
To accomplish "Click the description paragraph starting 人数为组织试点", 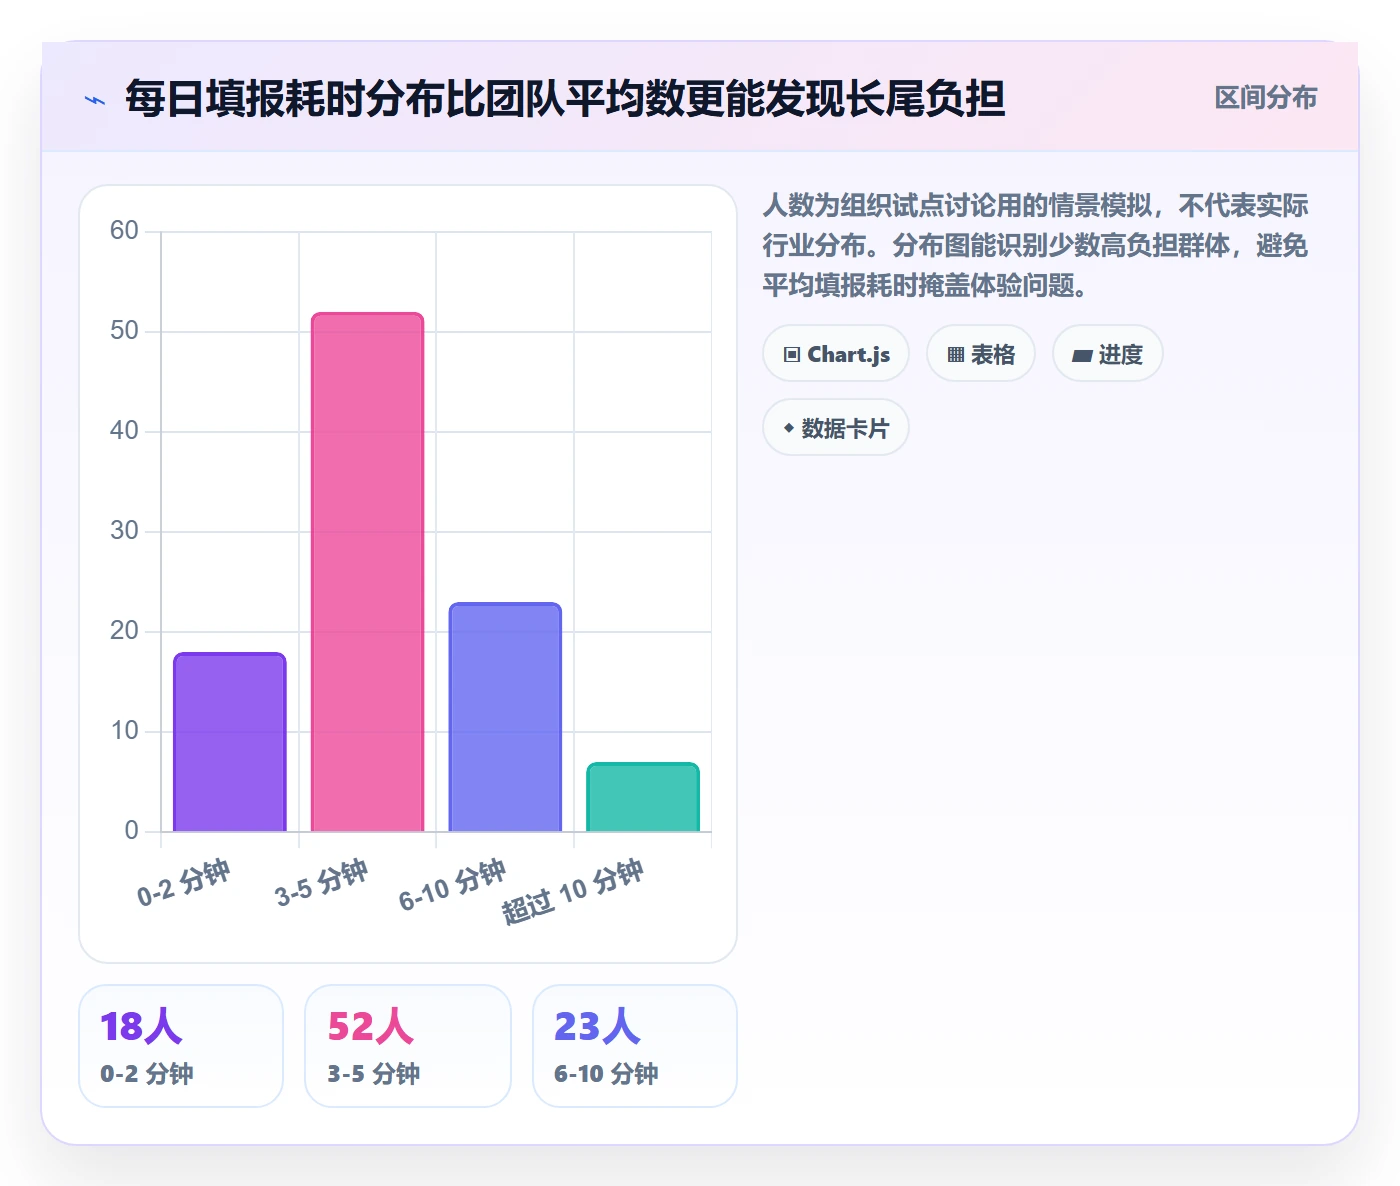I will pyautogui.click(x=1036, y=246).
